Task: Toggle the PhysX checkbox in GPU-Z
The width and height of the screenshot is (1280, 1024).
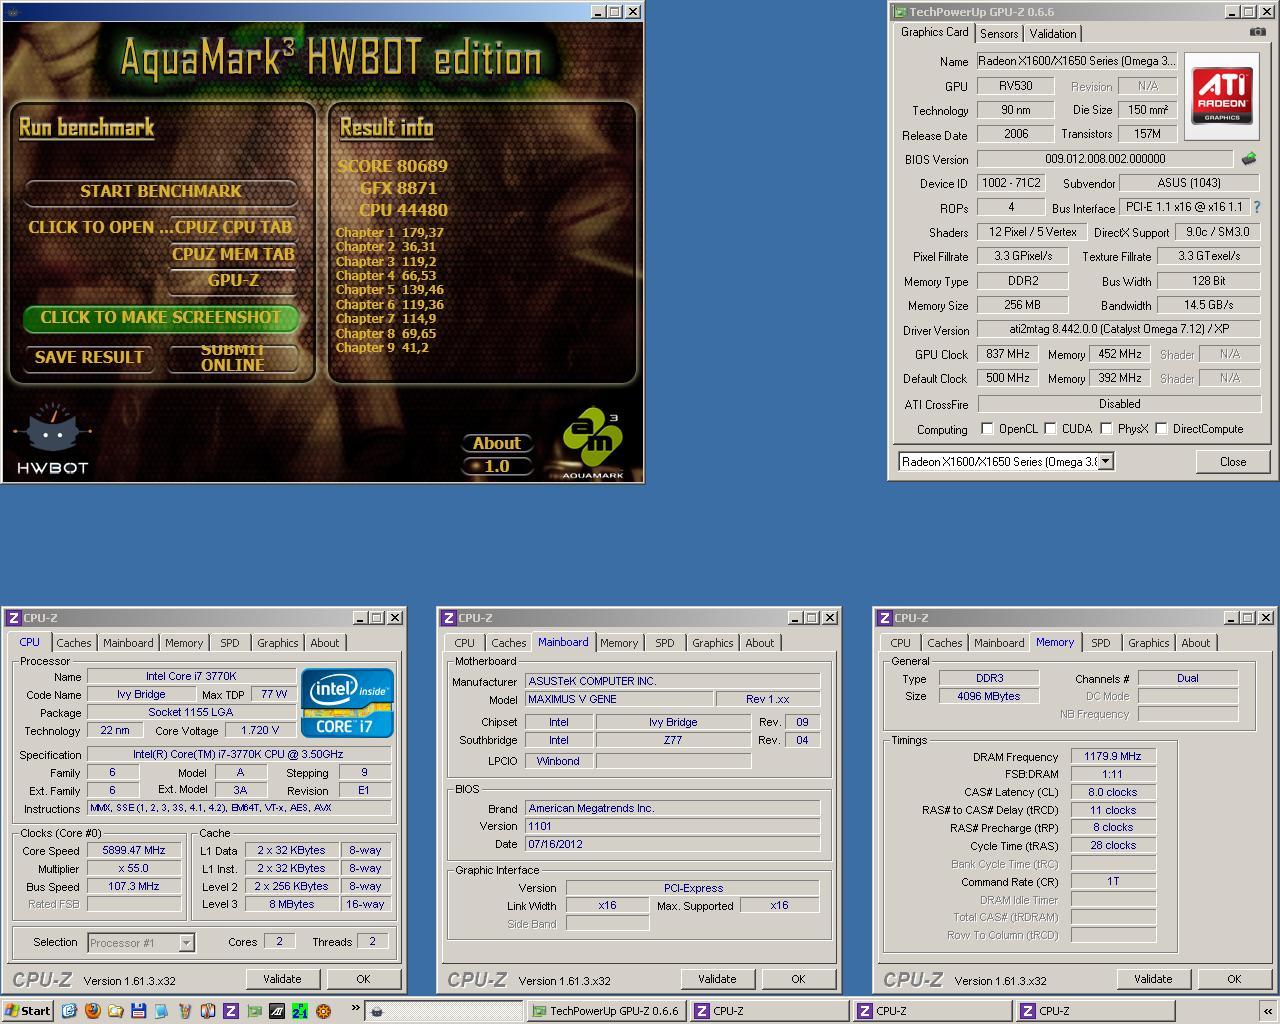Action: coord(1106,428)
